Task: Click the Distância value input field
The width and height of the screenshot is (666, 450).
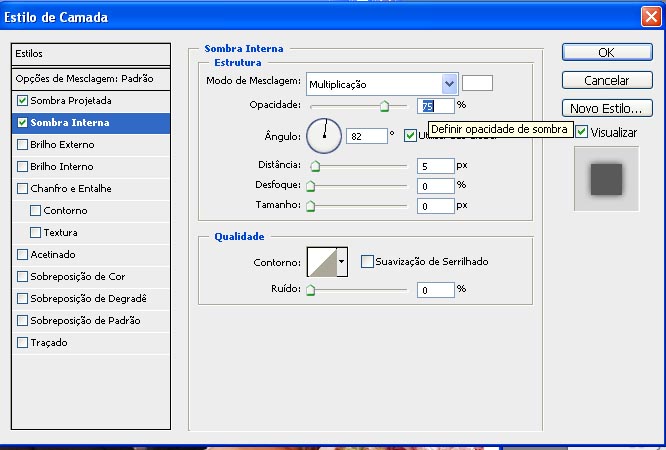Action: [x=436, y=166]
